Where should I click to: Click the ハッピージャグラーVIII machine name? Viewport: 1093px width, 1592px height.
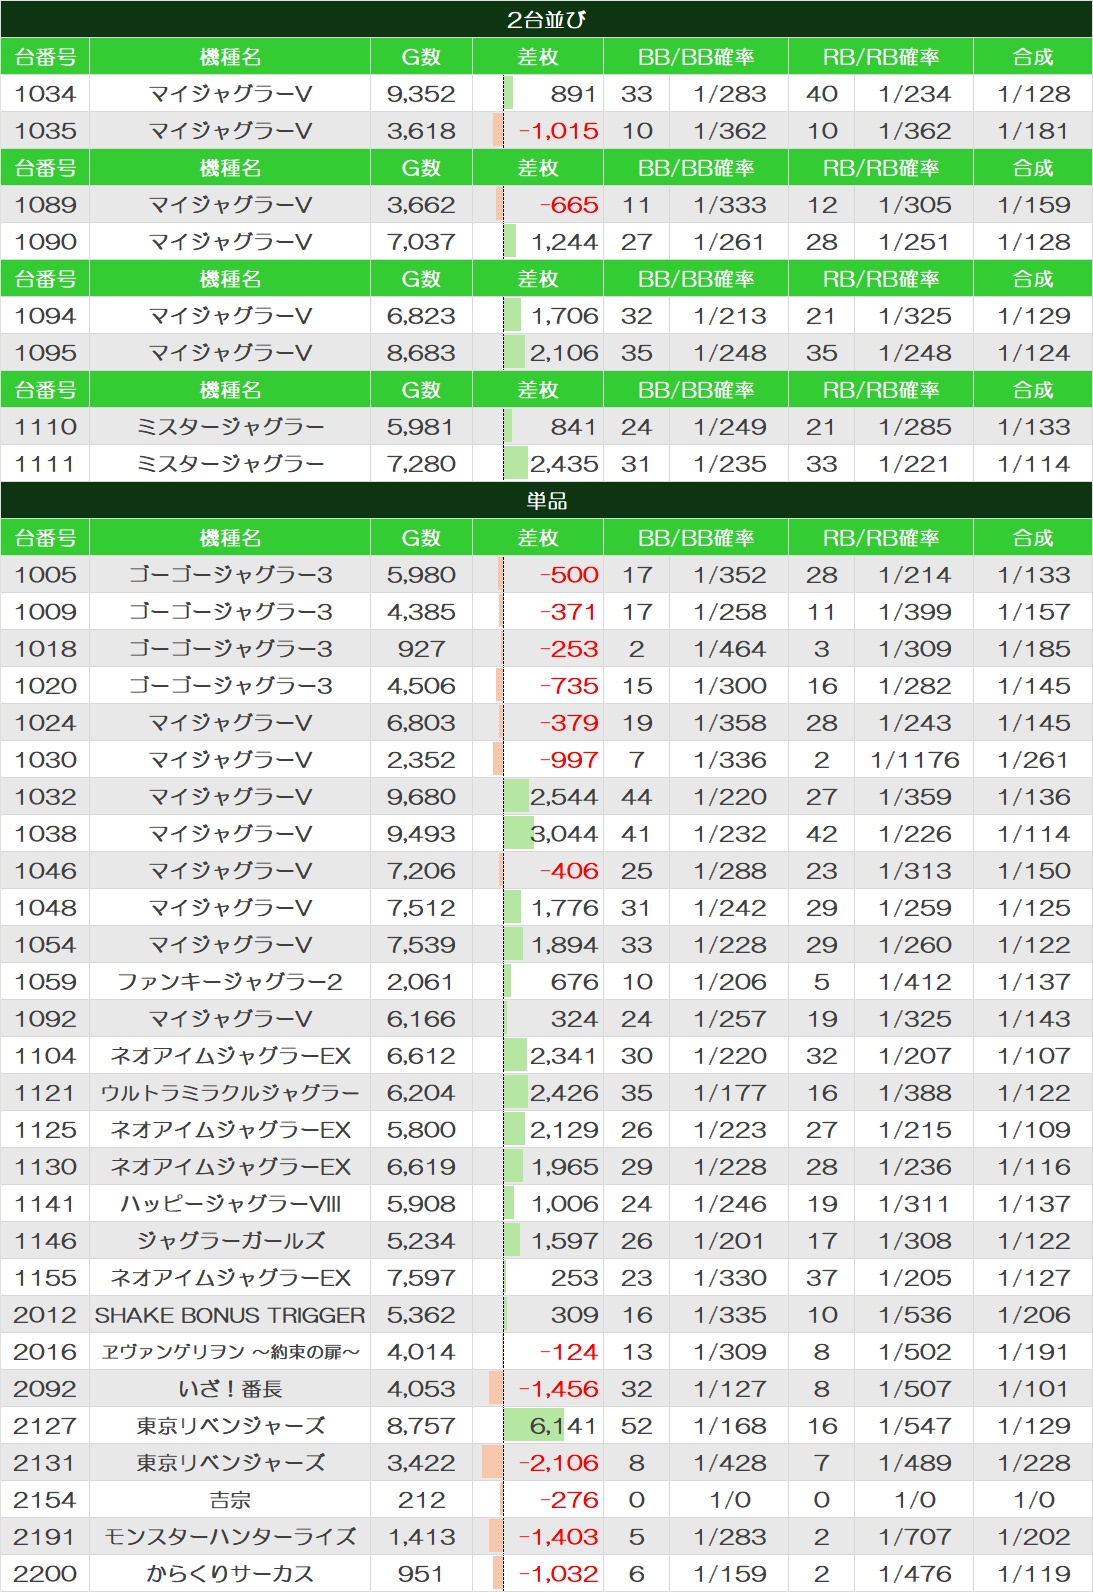[x=230, y=1204]
